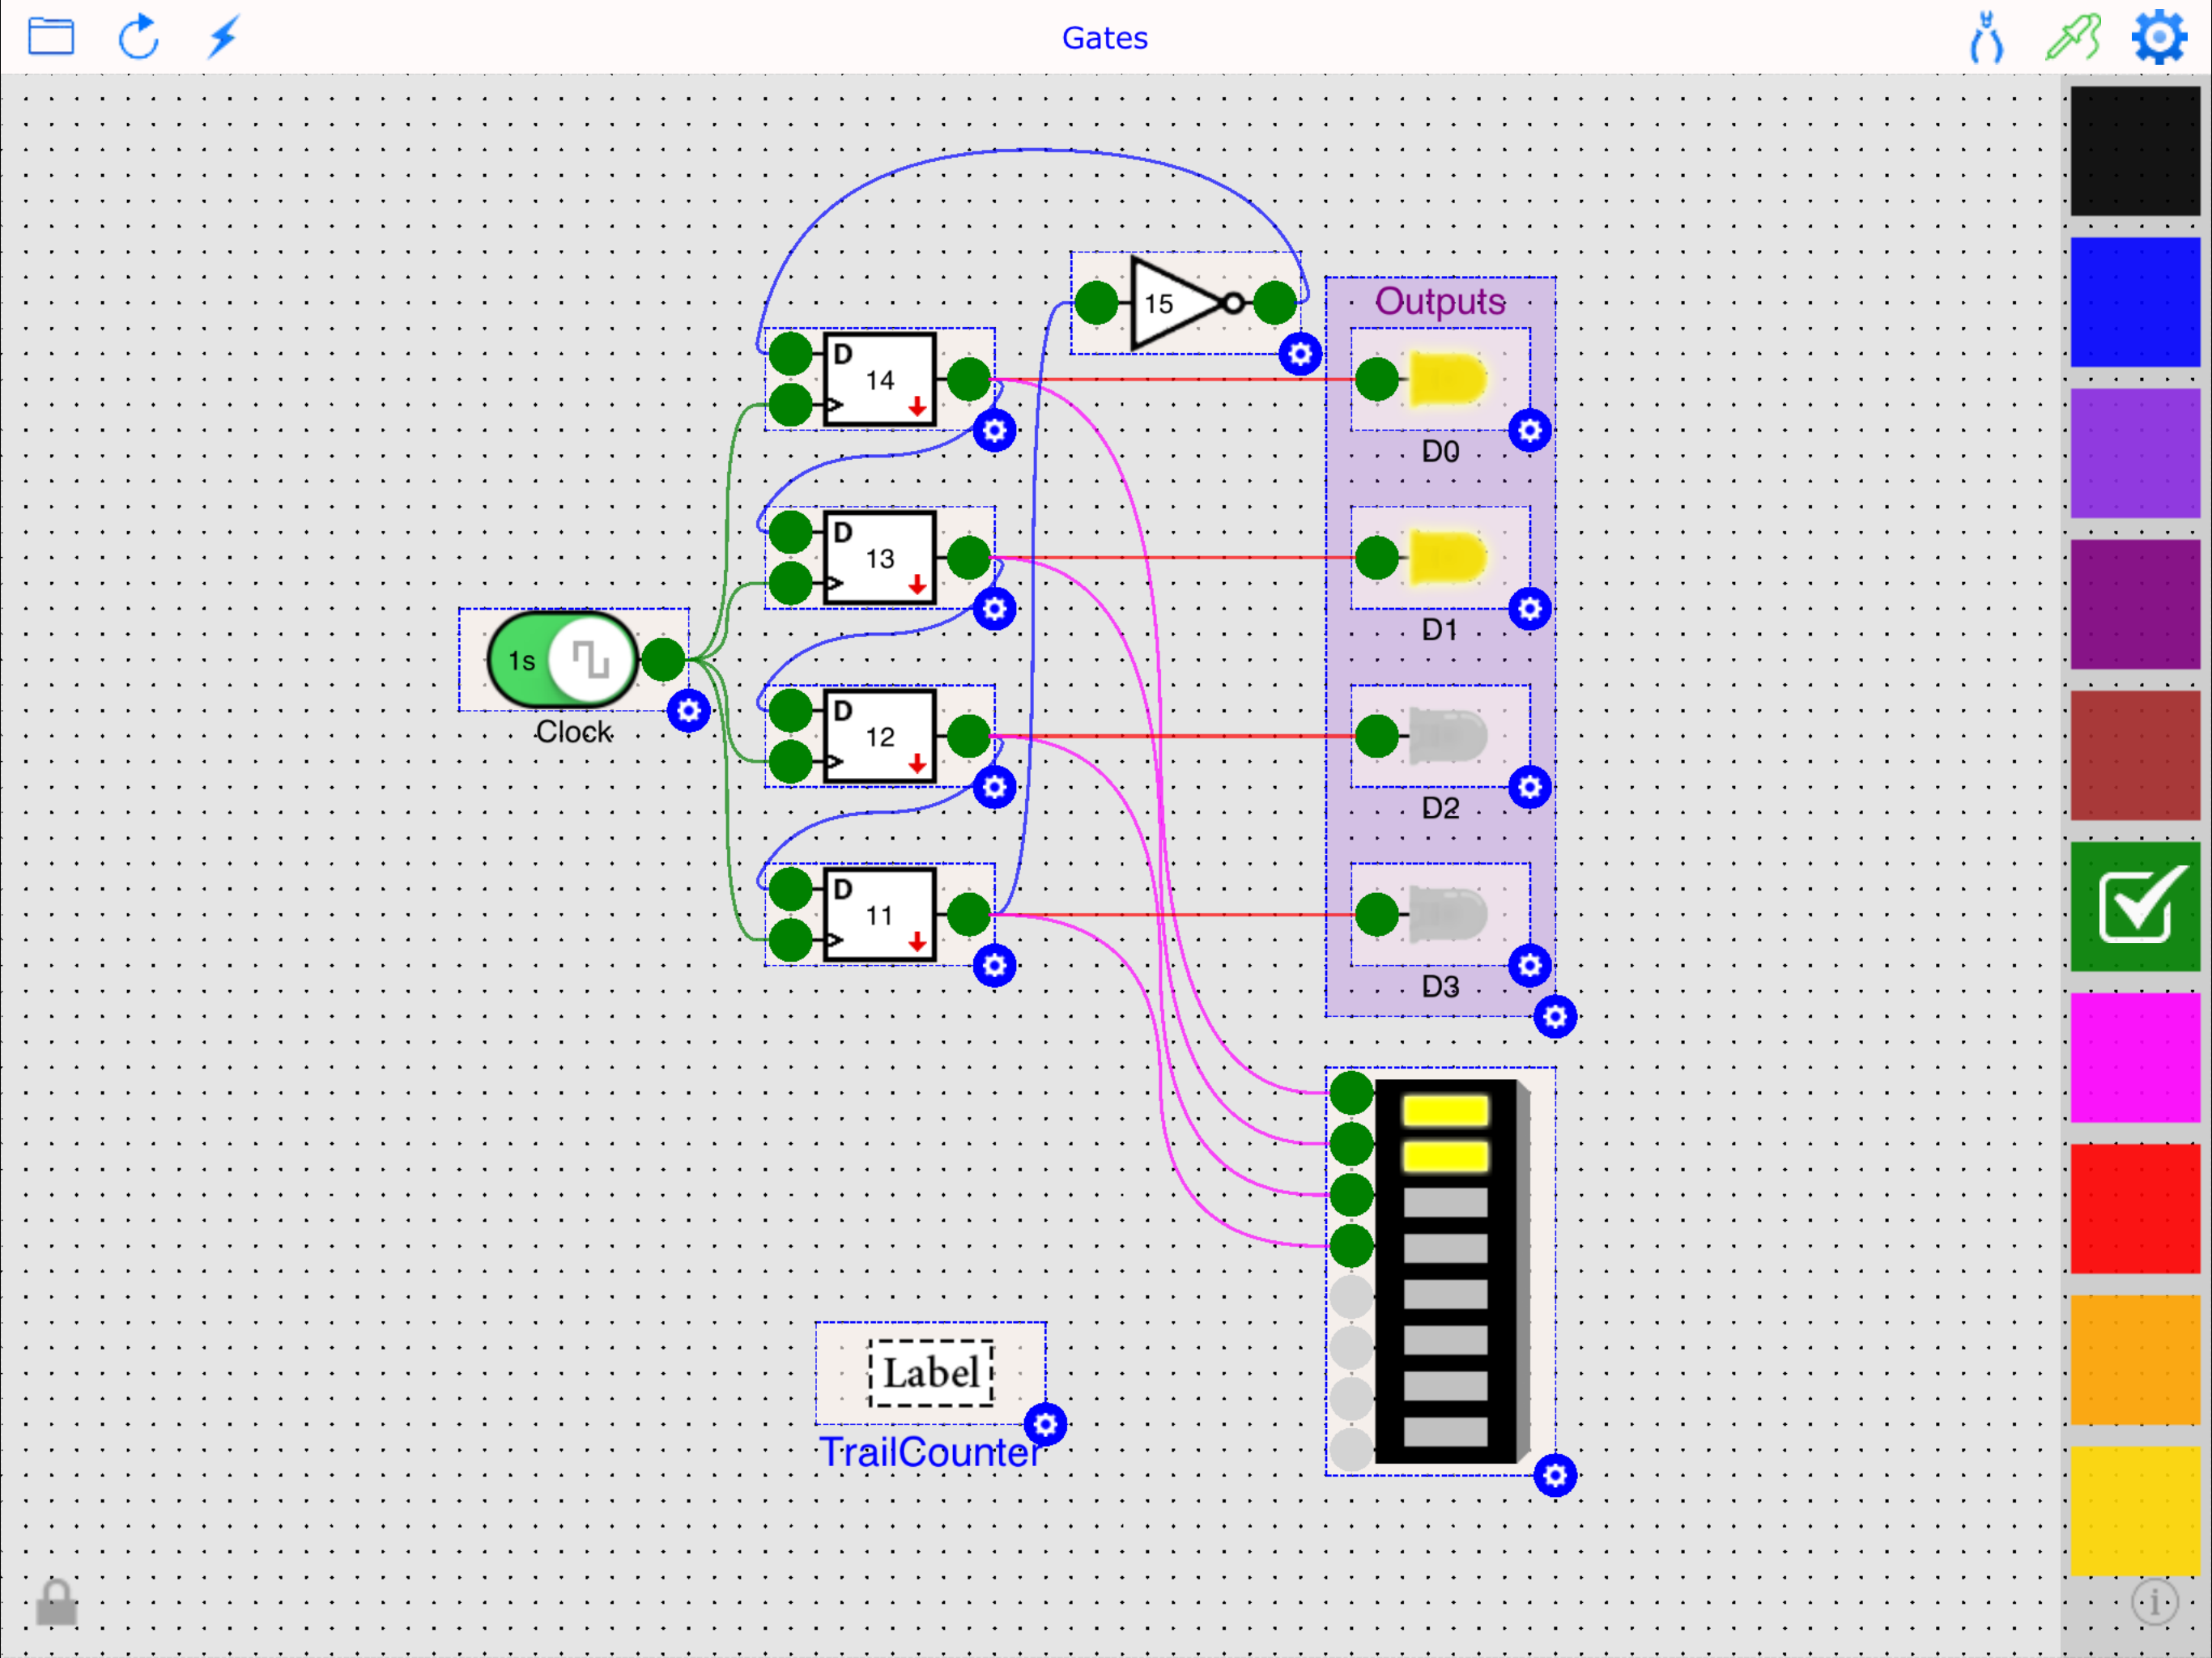Image resolution: width=2212 pixels, height=1658 pixels.
Task: Click the Gates title in the title bar
Action: coord(1104,37)
